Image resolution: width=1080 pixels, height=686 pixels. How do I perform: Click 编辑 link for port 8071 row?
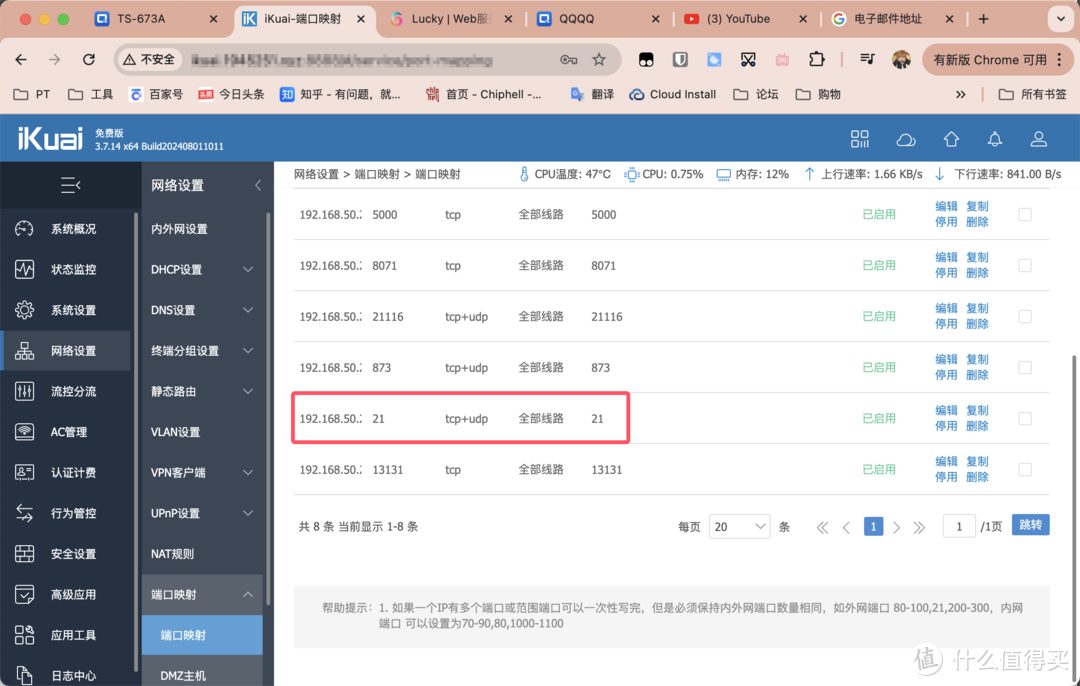pos(946,258)
